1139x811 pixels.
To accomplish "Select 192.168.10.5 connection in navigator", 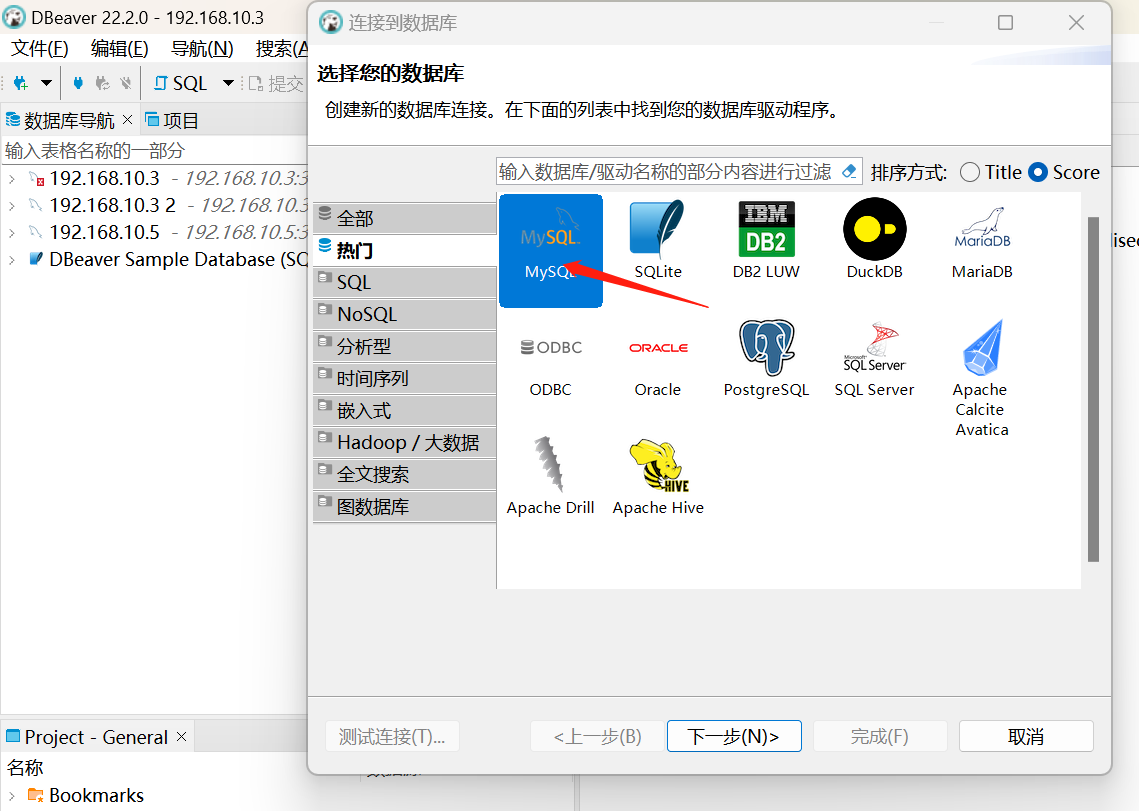I will click(104, 232).
